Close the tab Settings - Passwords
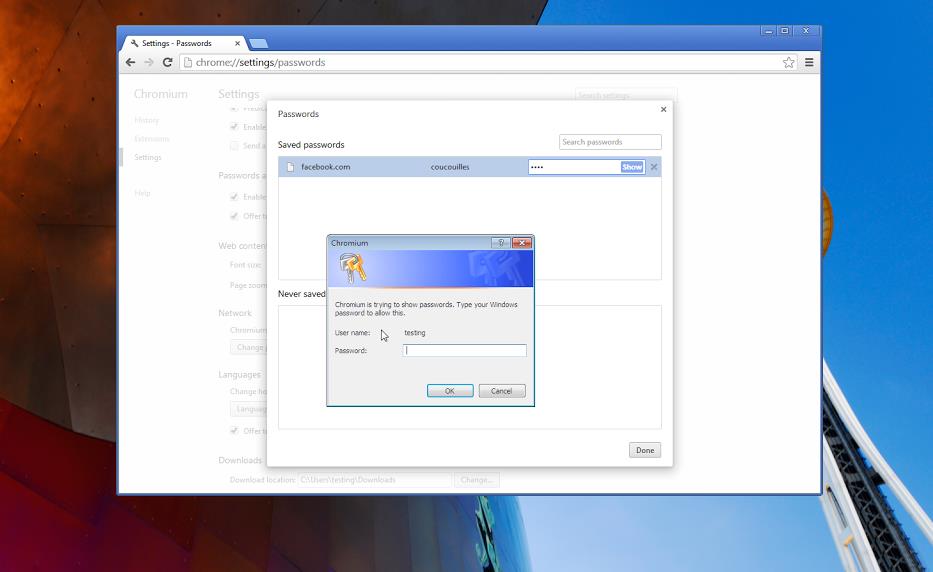933x572 pixels. (x=238, y=44)
